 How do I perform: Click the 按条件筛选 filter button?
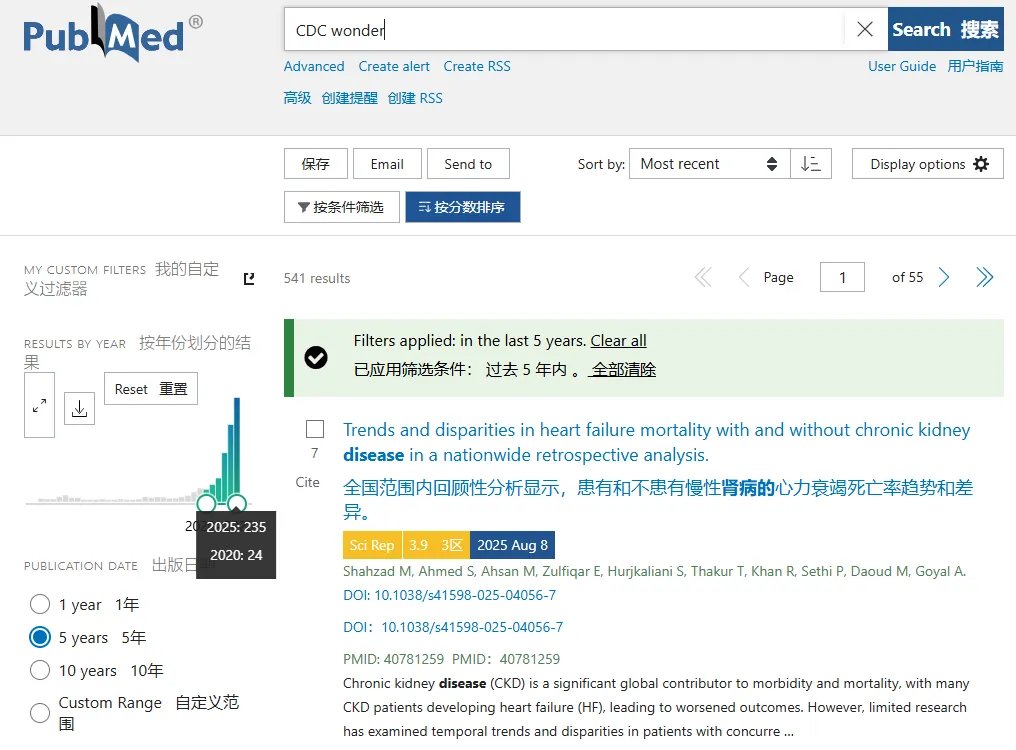(341, 207)
